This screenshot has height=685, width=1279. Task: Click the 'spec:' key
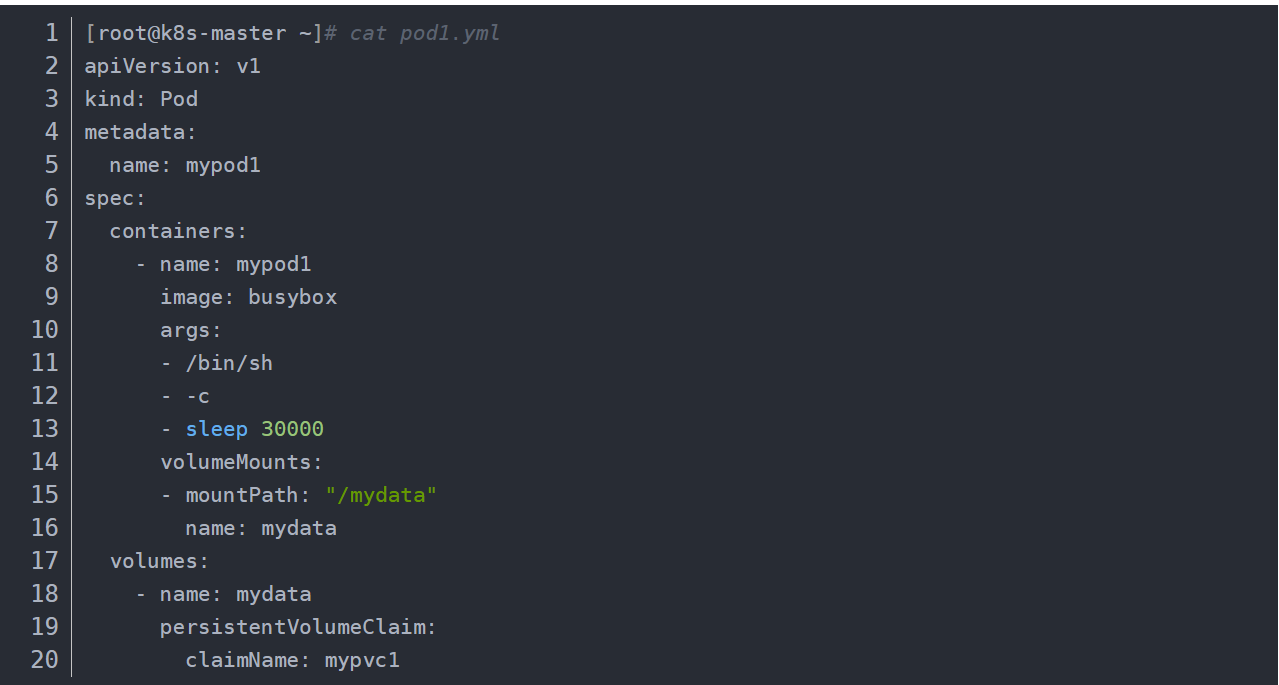115,198
